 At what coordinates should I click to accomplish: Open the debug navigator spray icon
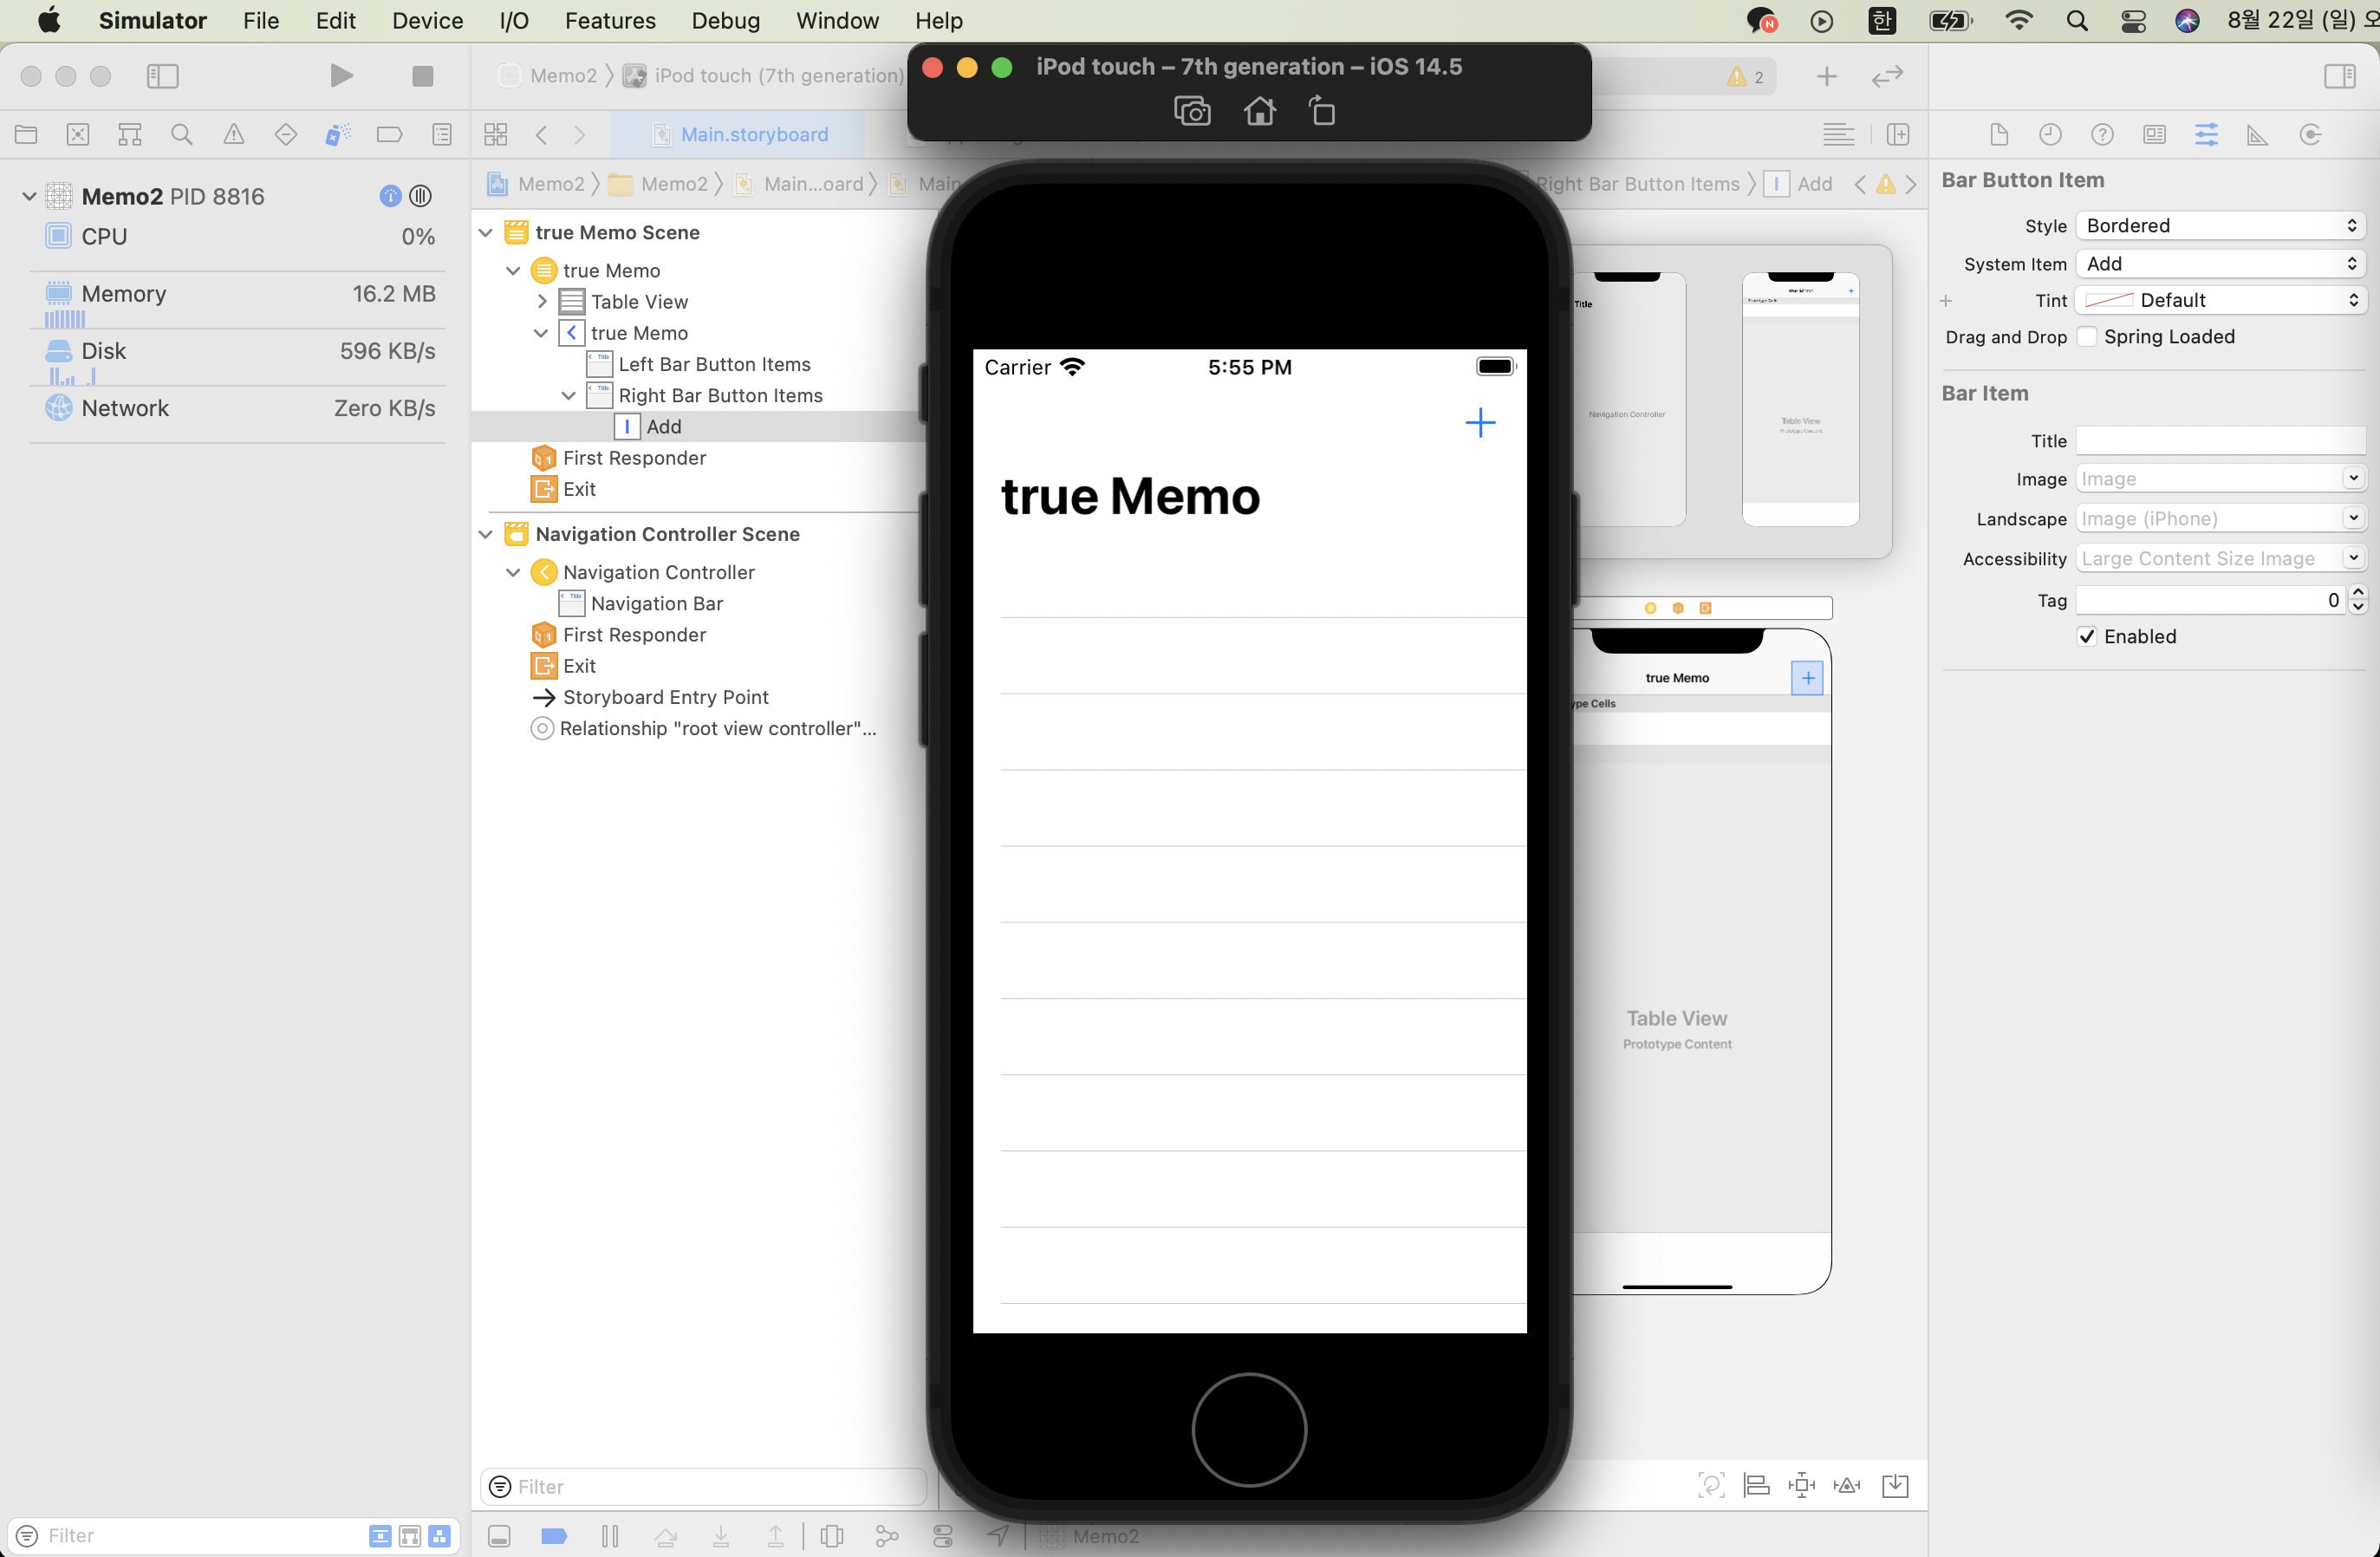coord(338,134)
